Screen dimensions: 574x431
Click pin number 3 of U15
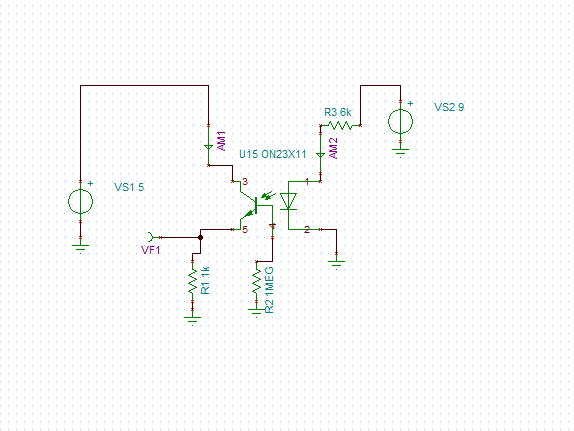[245, 181]
